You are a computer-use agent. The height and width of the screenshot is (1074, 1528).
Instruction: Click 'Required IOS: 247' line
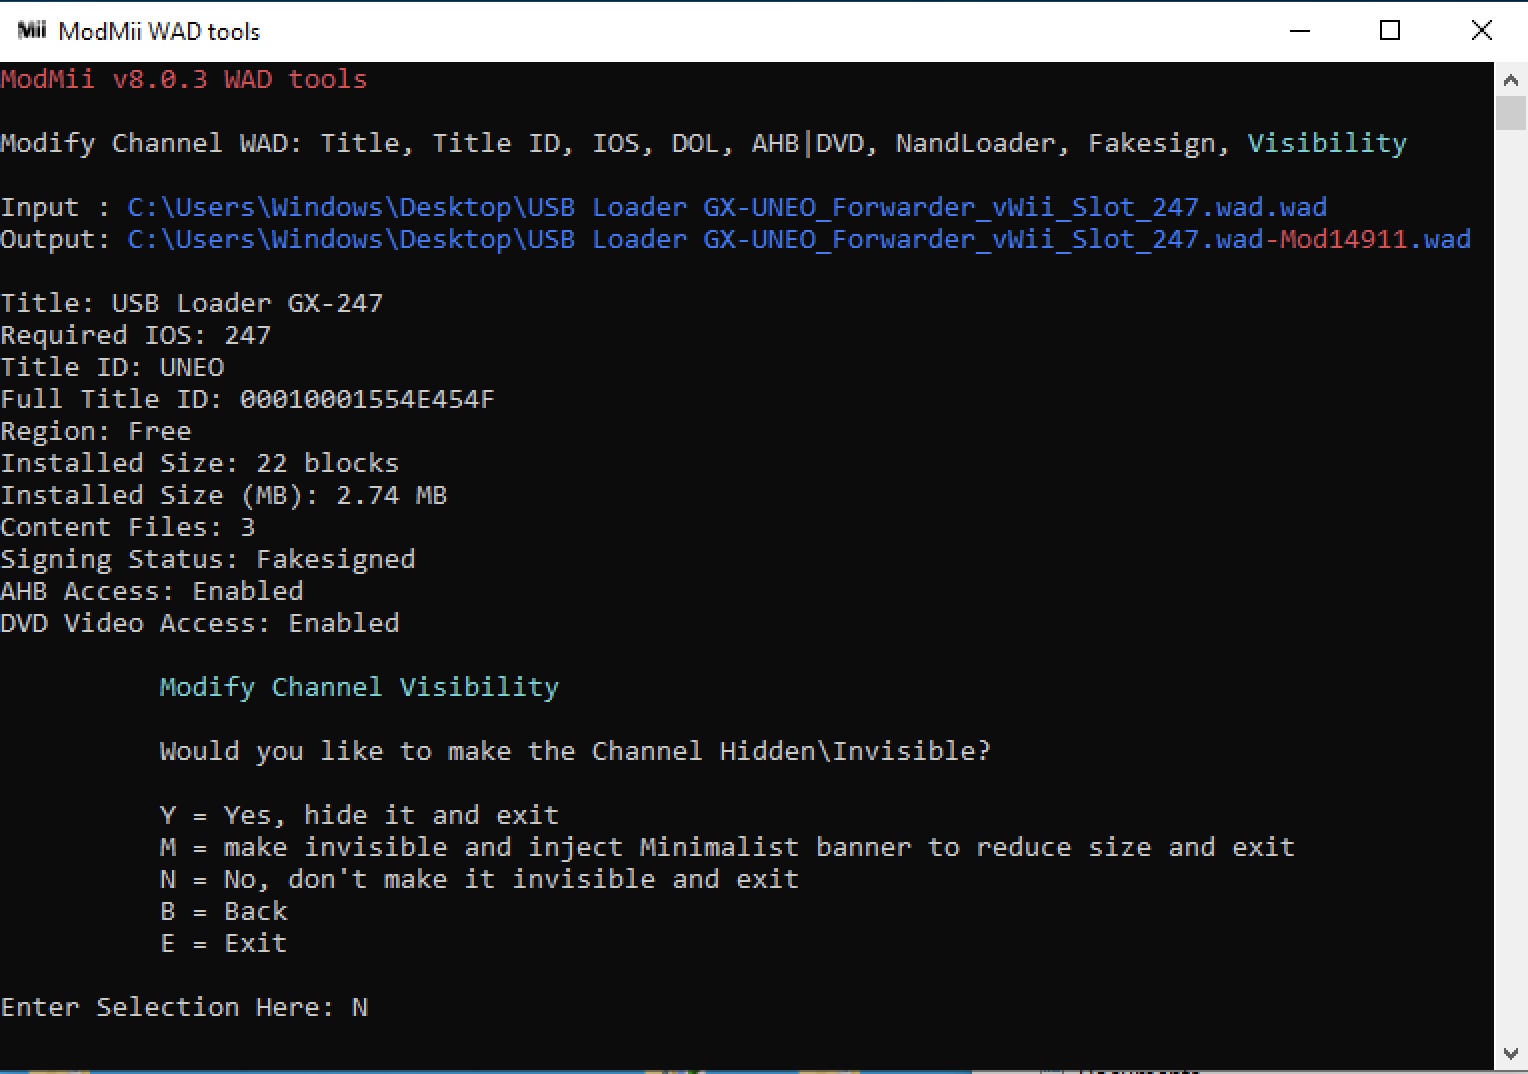point(136,335)
